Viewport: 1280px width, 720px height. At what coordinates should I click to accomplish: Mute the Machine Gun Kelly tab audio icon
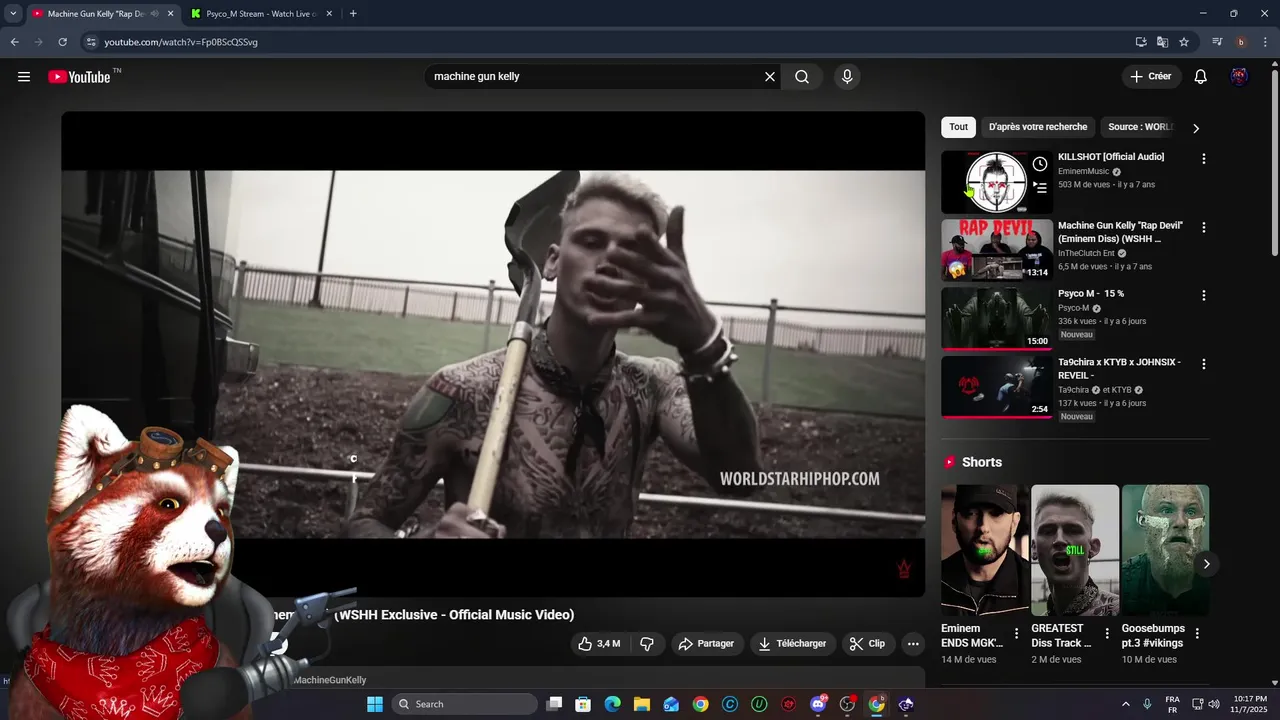(x=154, y=14)
